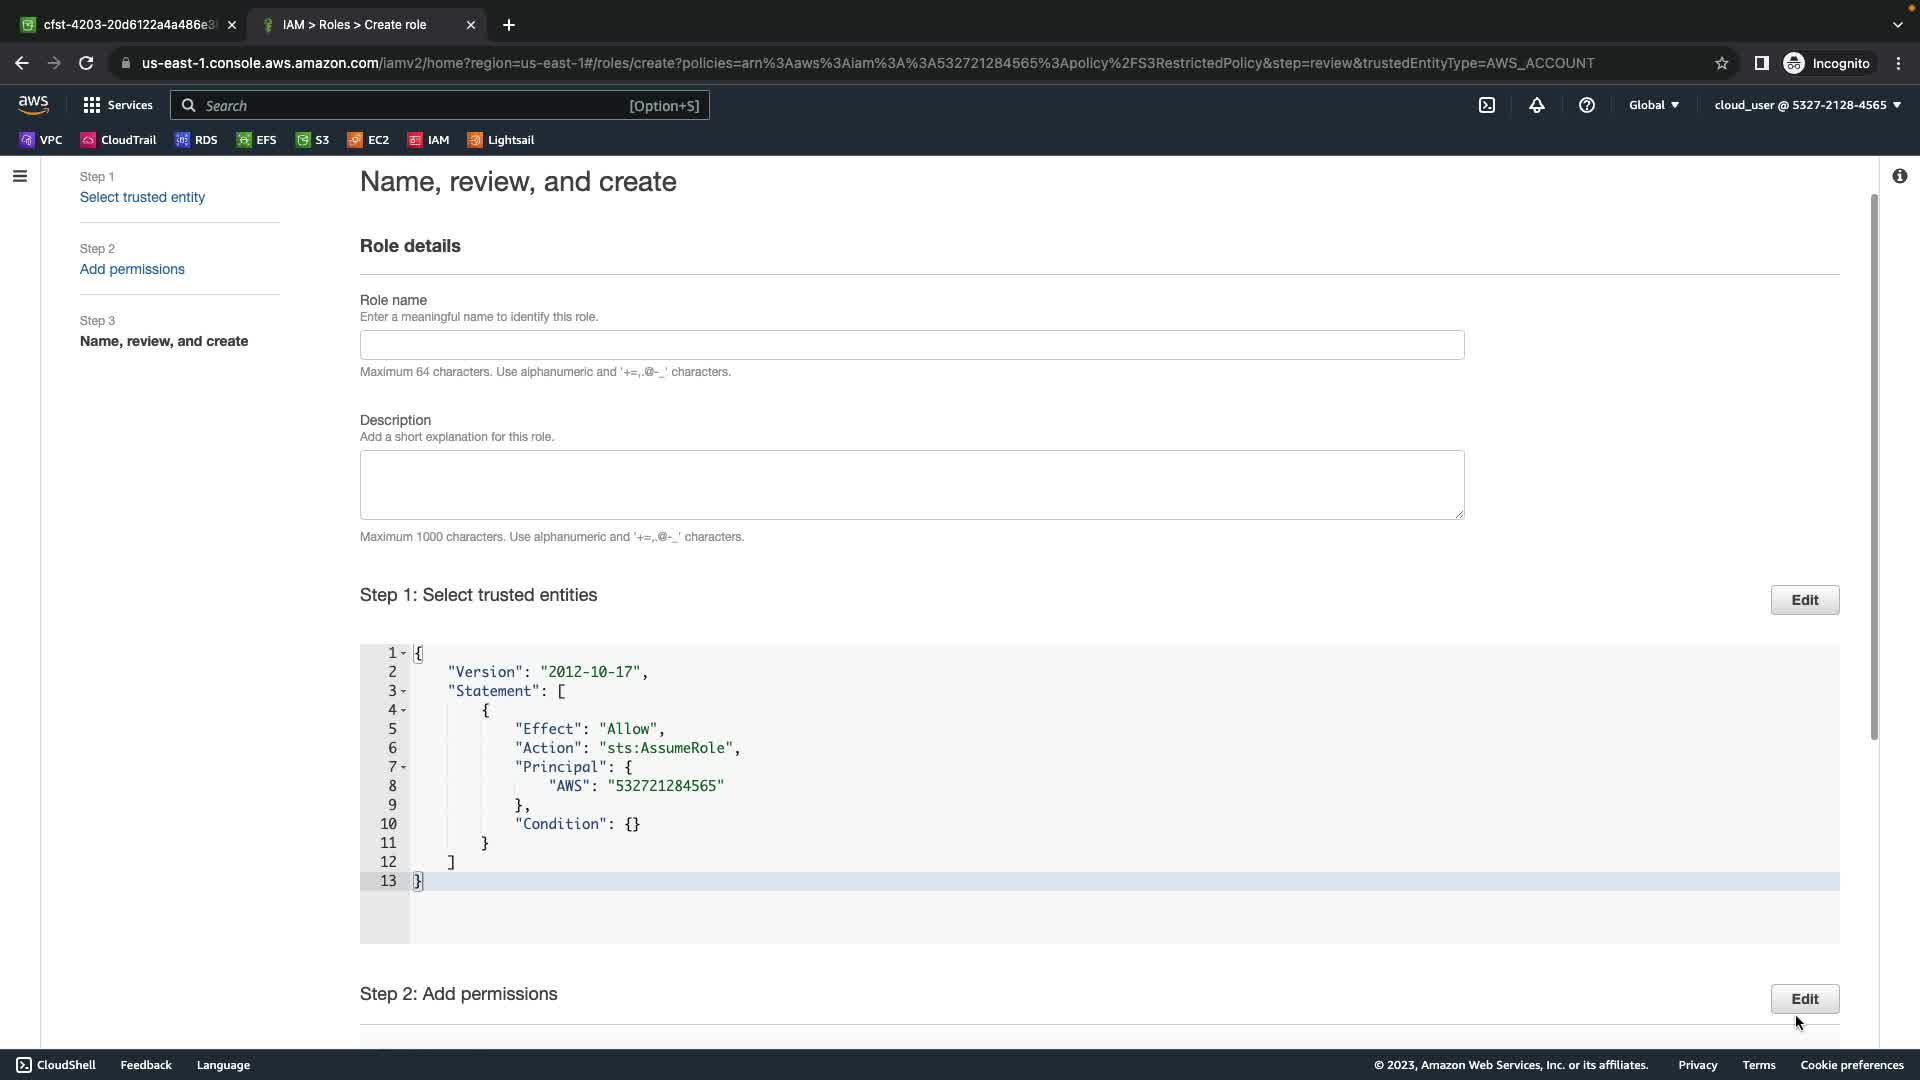This screenshot has height=1080, width=1920.
Task: Open CloudShell icon in top navigation bar
Action: (1487, 105)
